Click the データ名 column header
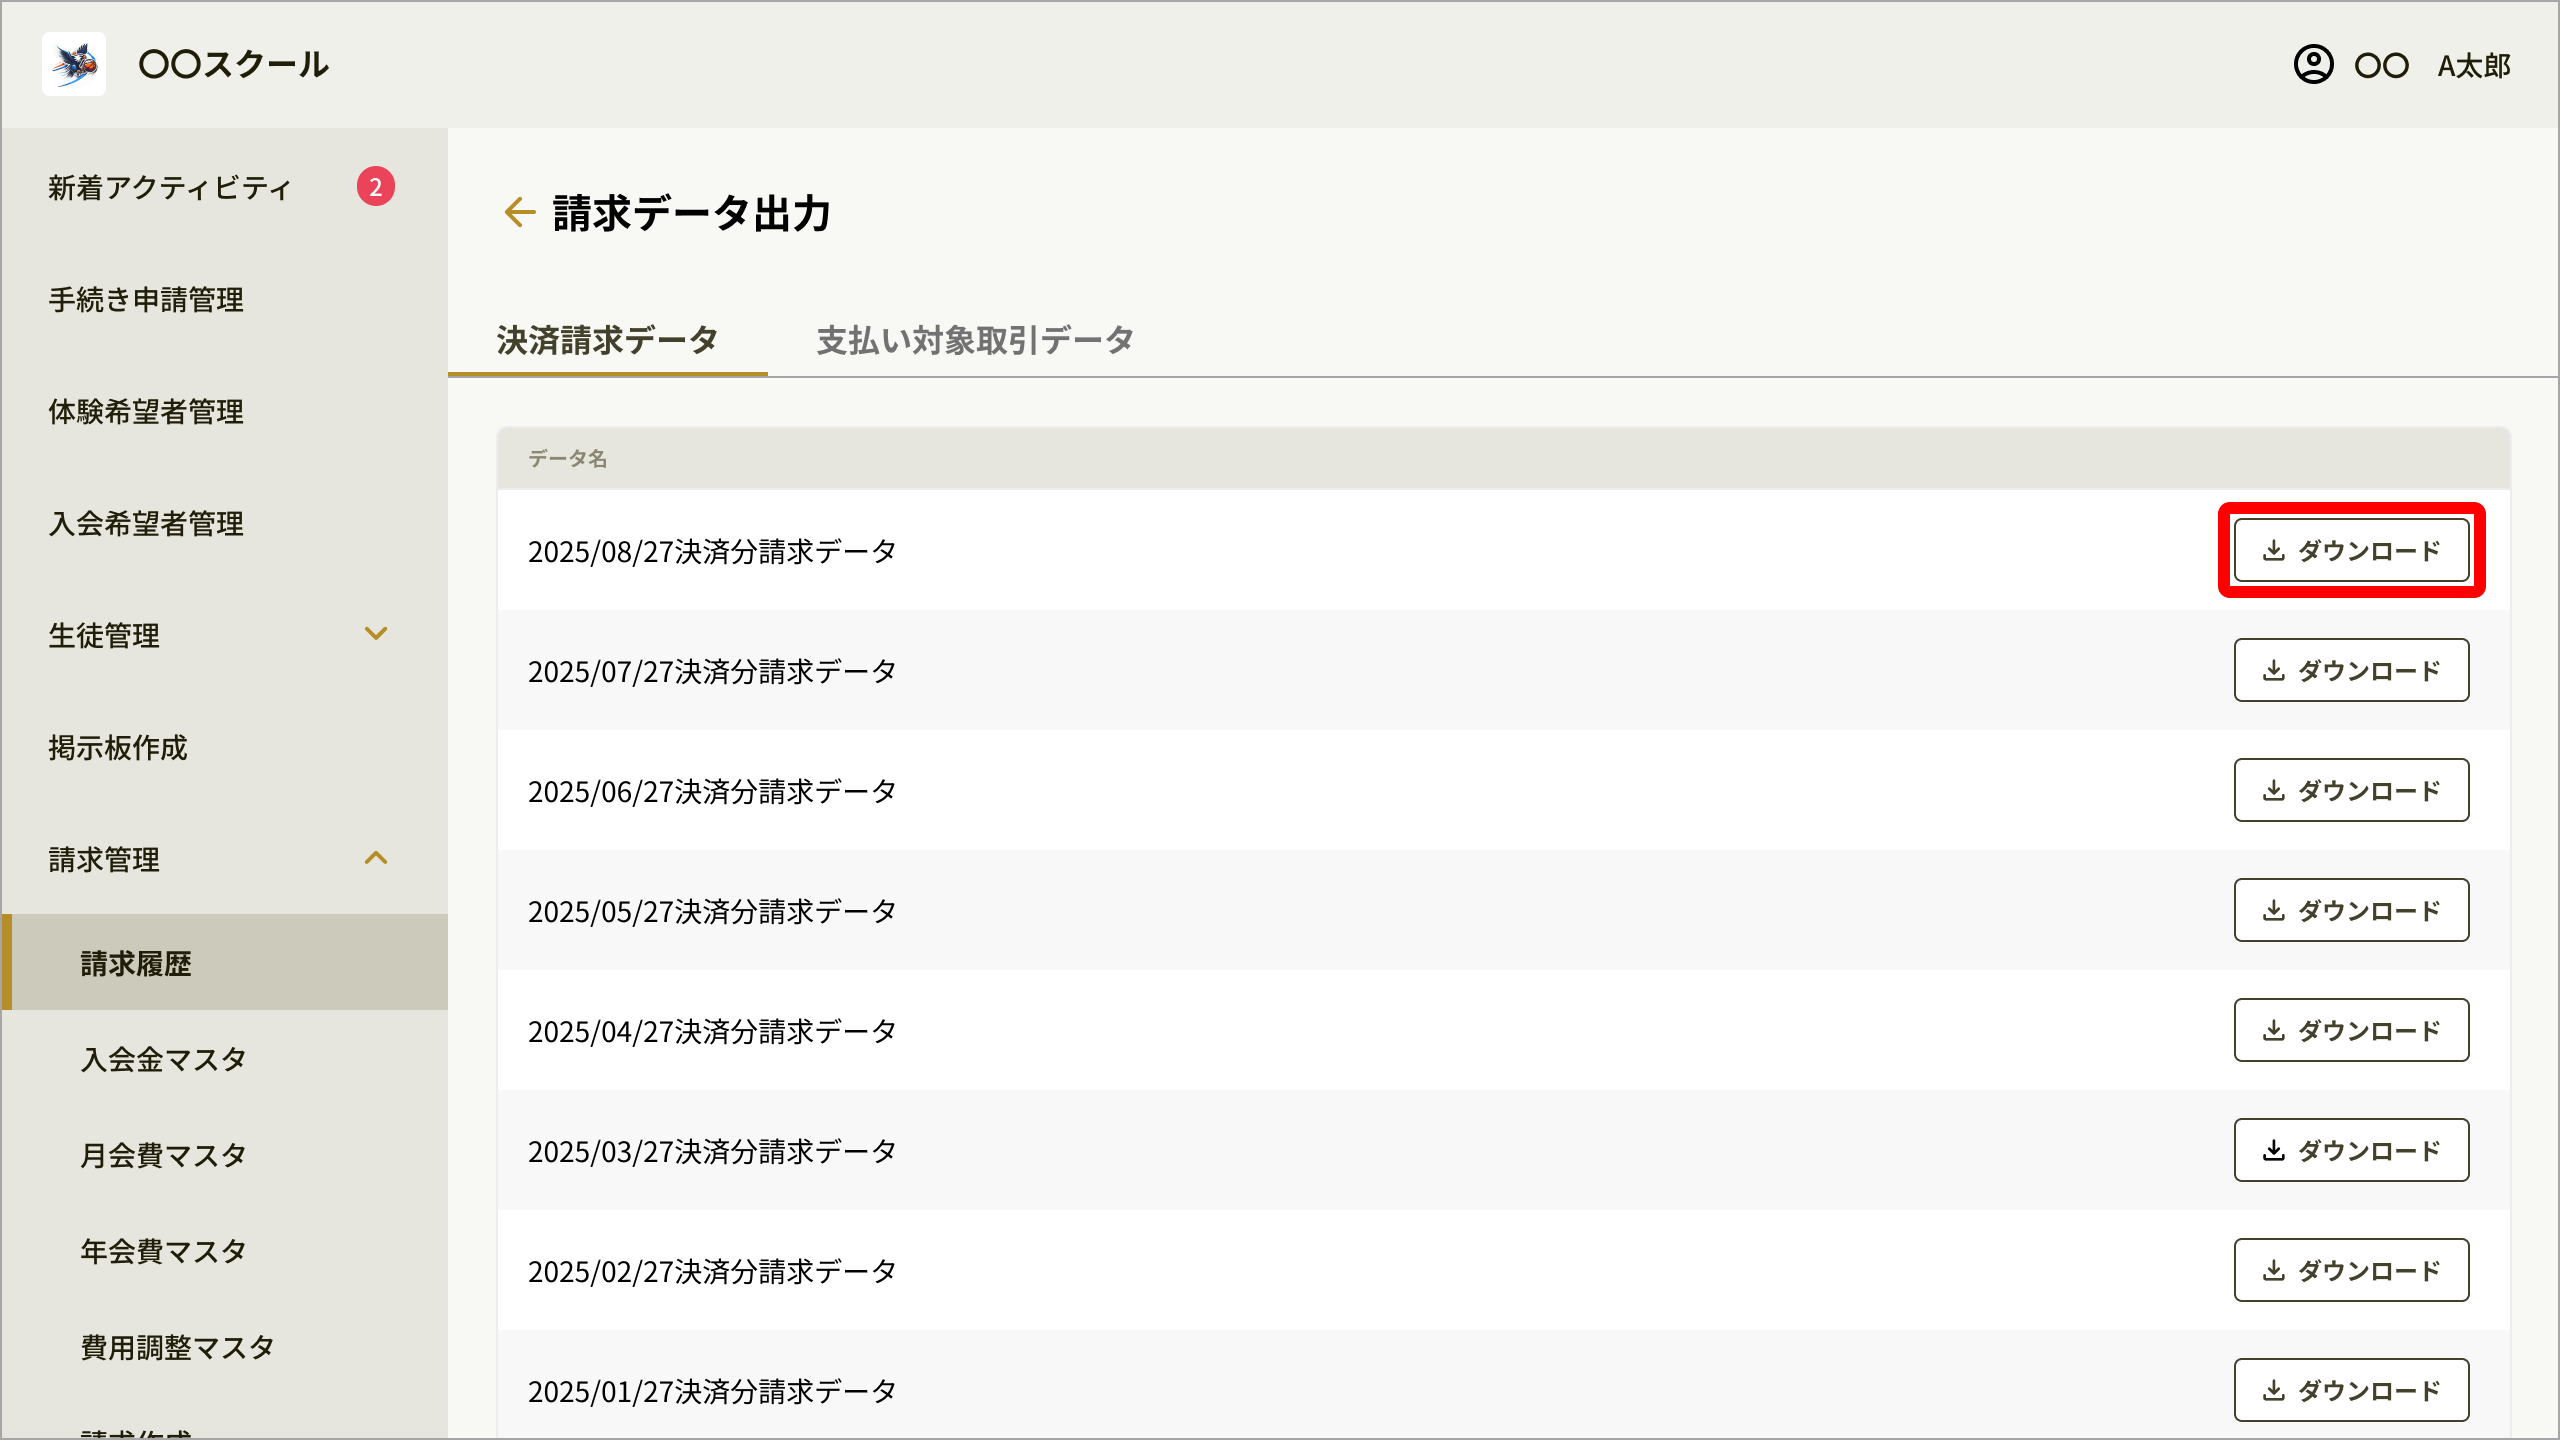The image size is (2560, 1440). point(567,458)
